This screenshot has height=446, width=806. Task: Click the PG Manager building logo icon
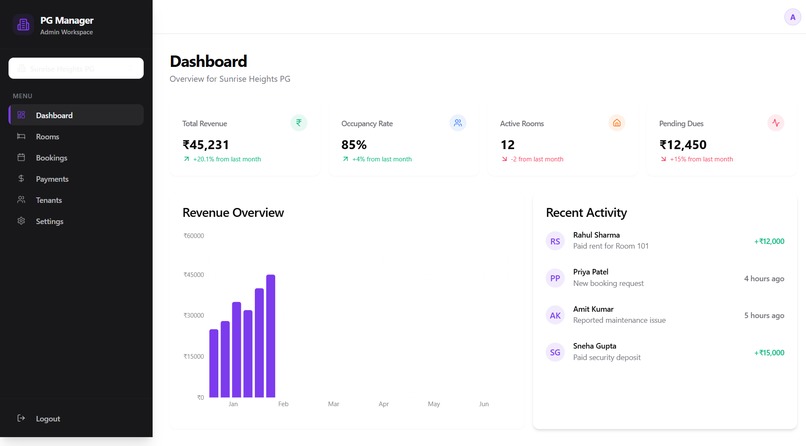[23, 24]
